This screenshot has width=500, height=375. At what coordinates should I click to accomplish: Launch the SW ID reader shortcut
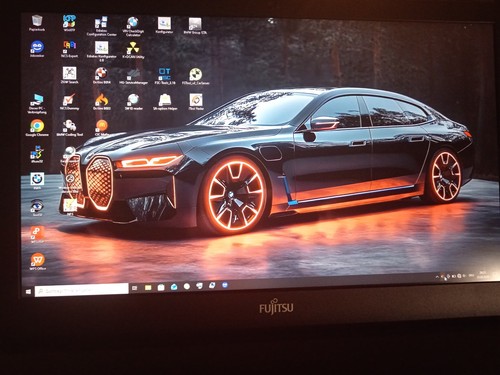(133, 102)
